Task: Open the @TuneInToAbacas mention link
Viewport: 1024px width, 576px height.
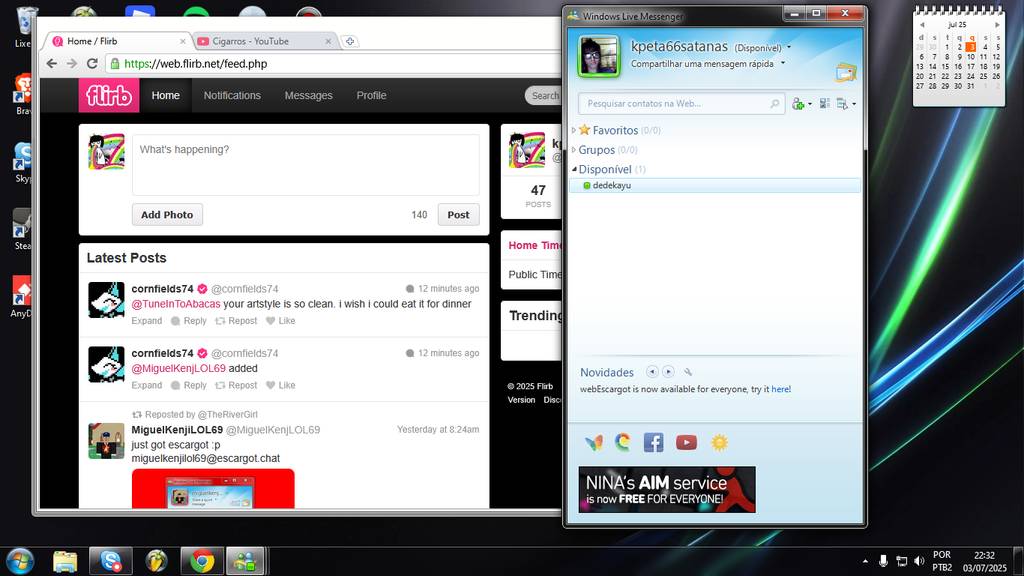Action: (x=176, y=304)
